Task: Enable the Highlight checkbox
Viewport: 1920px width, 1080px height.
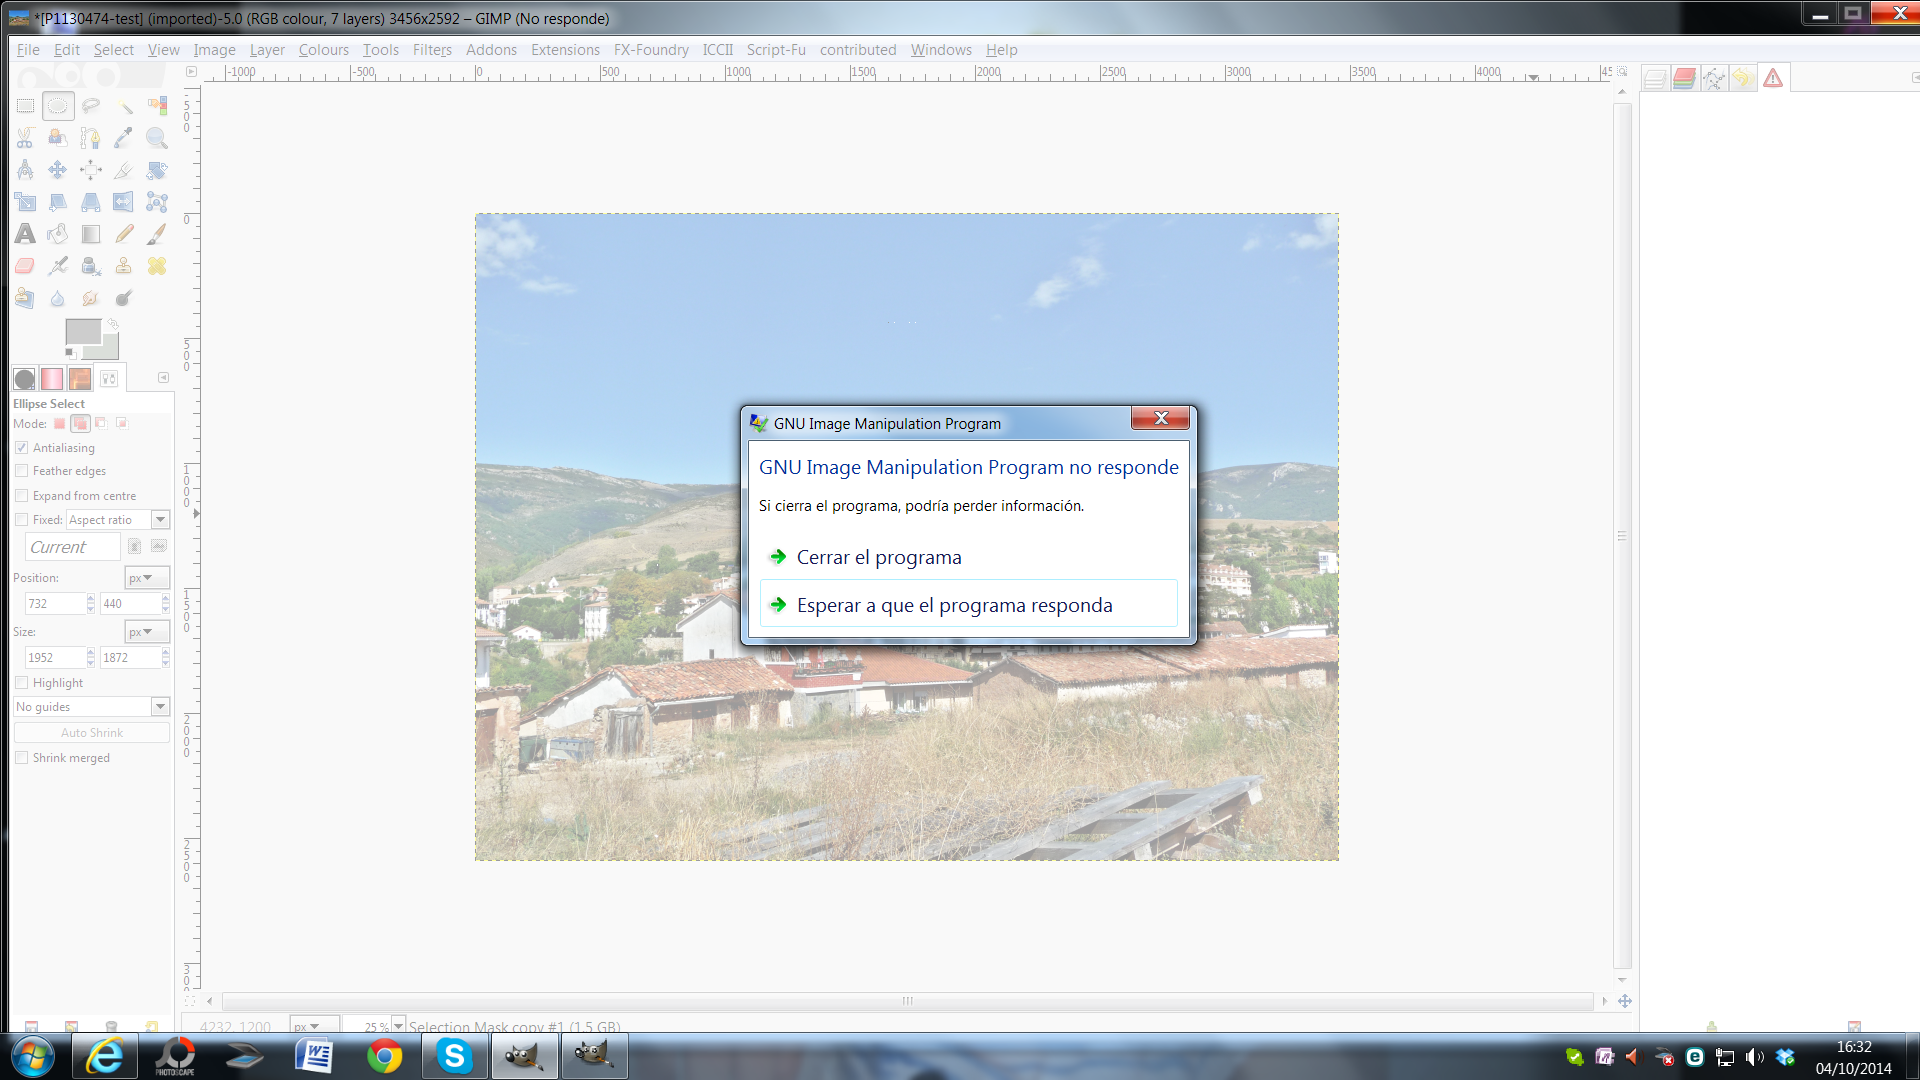Action: point(22,683)
